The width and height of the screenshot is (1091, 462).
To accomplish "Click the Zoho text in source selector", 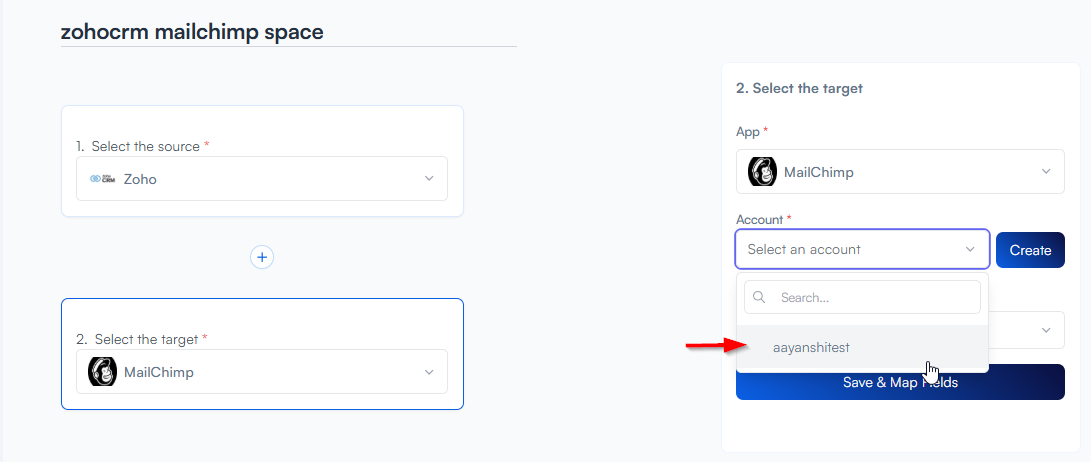I will click(140, 179).
